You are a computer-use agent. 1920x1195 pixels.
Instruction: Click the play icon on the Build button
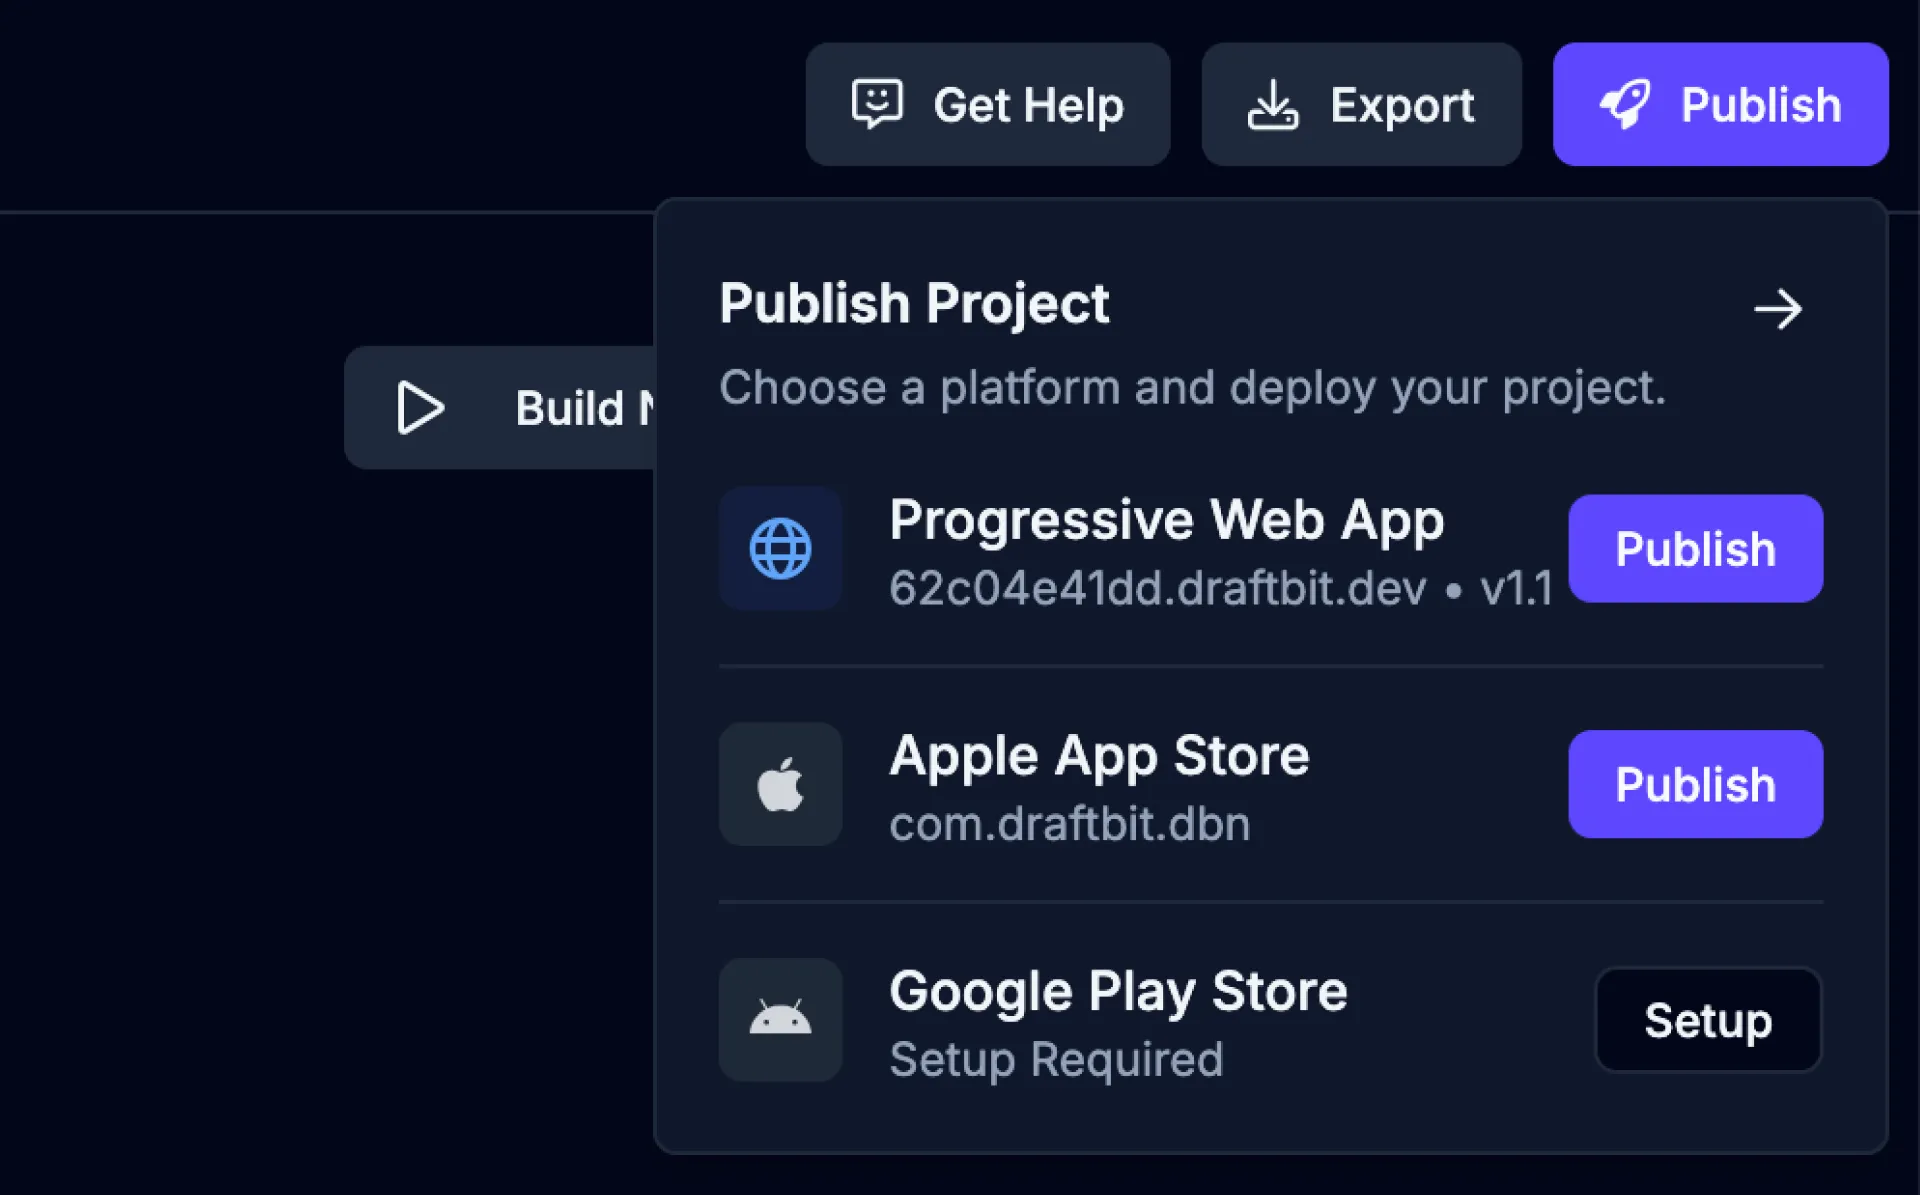419,408
